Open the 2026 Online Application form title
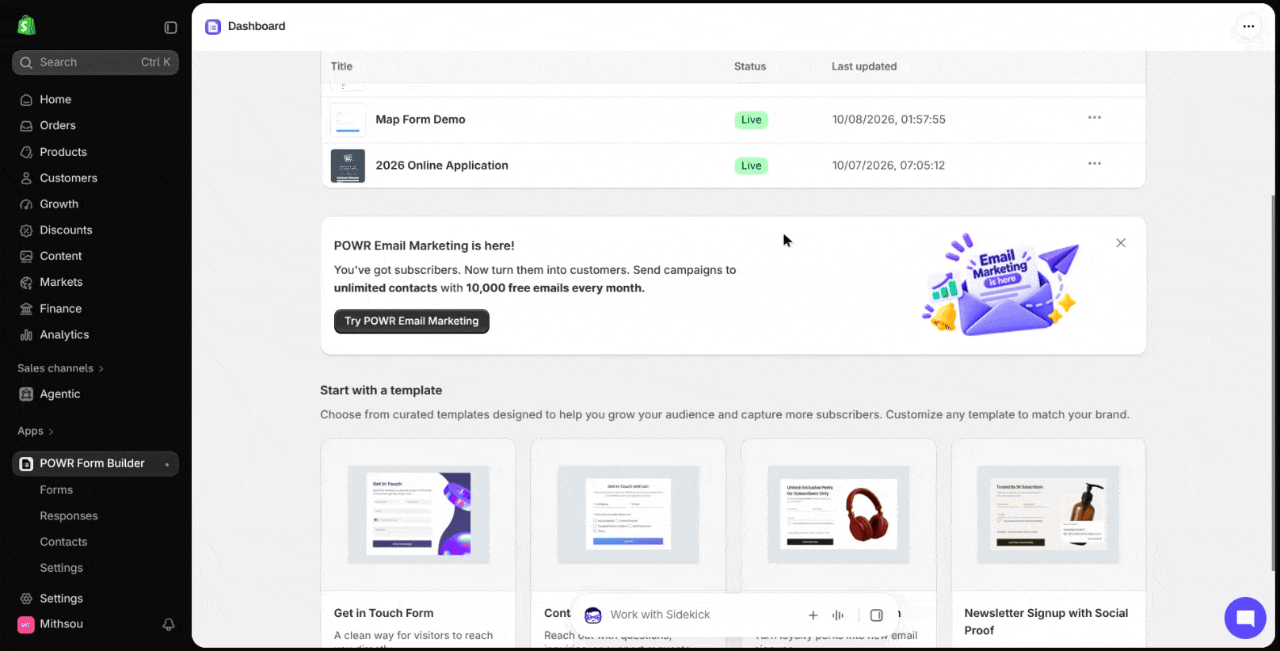The height and width of the screenshot is (651, 1280). coord(442,165)
